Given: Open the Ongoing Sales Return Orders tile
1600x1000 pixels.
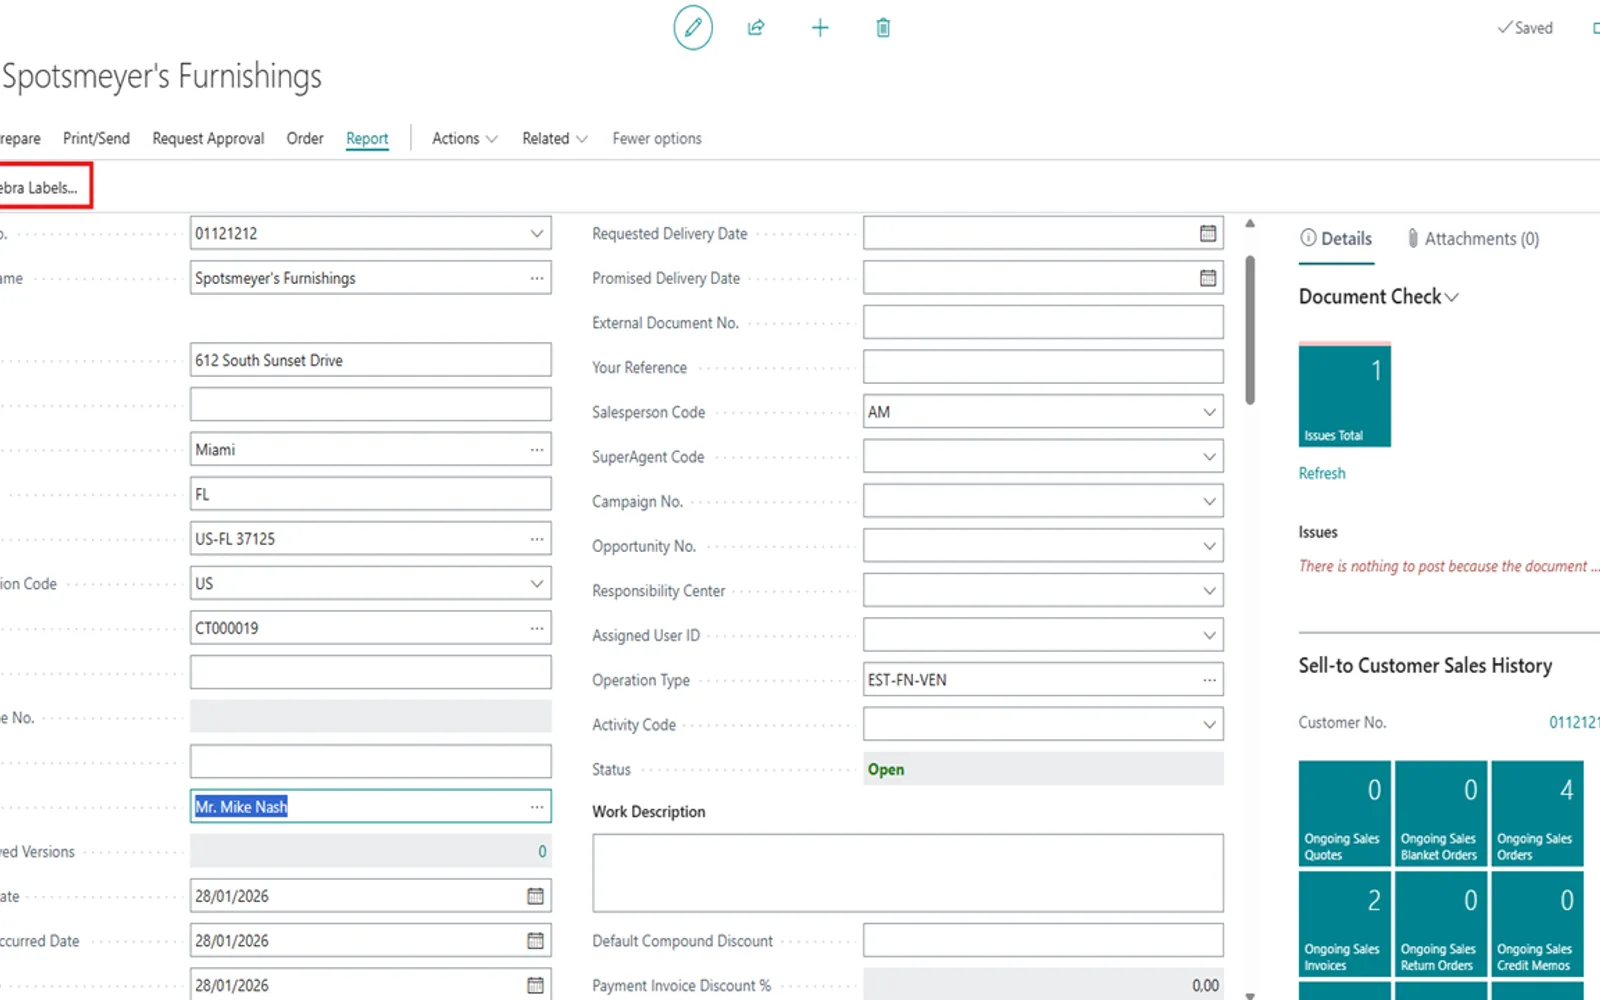Looking at the screenshot, I should tap(1440, 923).
